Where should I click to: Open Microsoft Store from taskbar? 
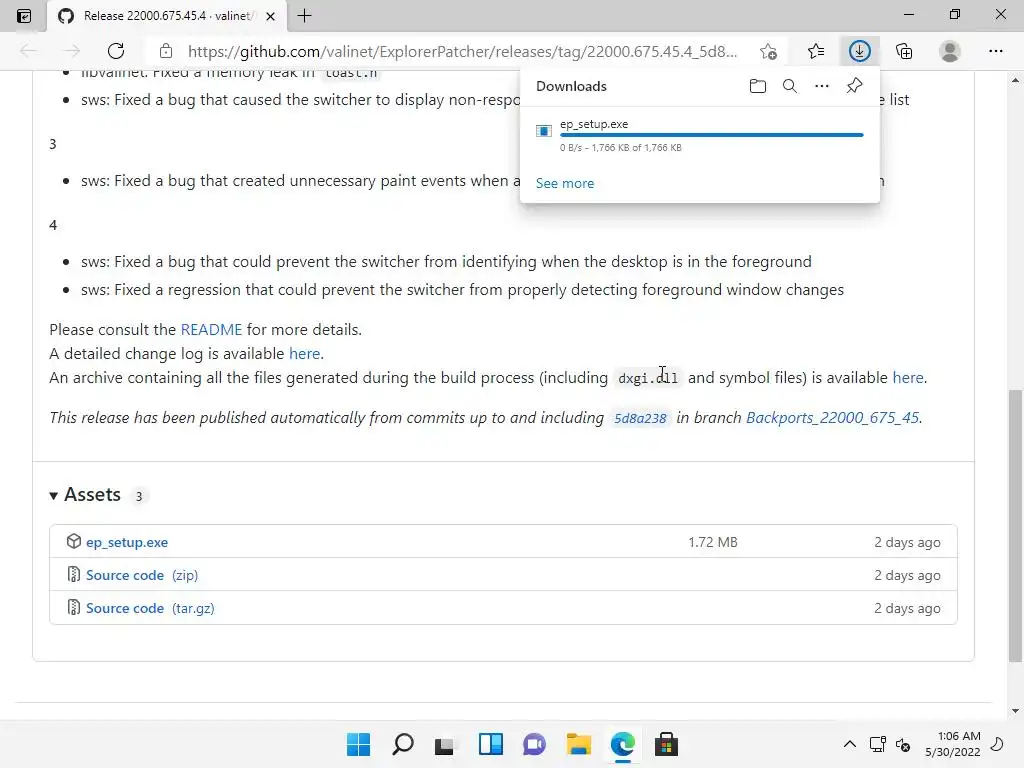coord(667,744)
